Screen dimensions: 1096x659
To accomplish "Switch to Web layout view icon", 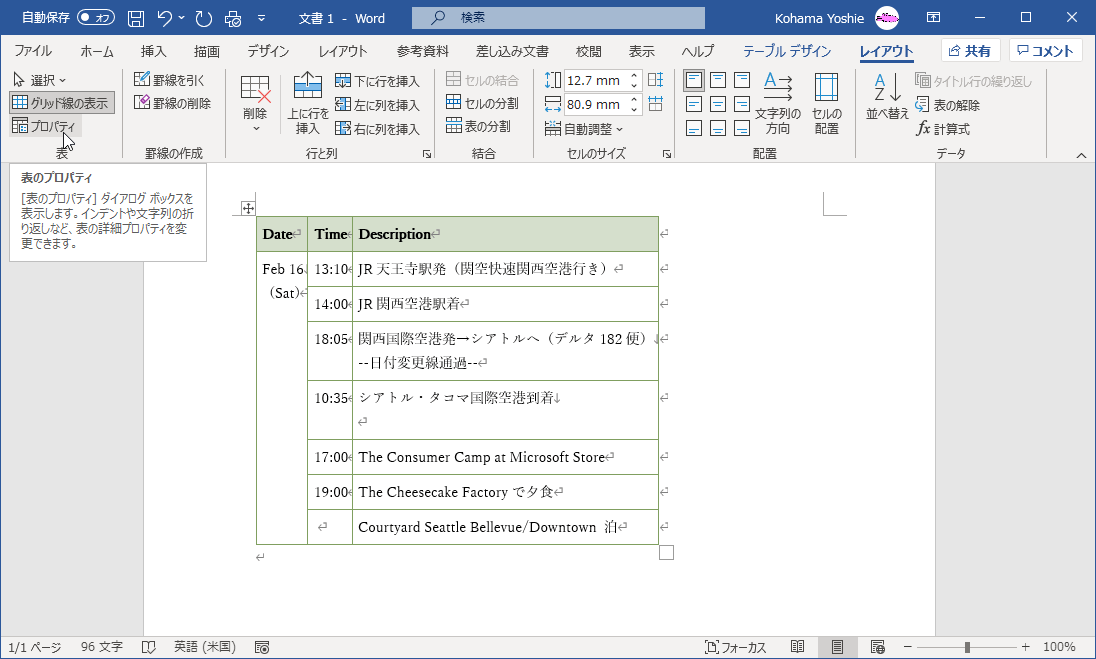I will point(878,647).
